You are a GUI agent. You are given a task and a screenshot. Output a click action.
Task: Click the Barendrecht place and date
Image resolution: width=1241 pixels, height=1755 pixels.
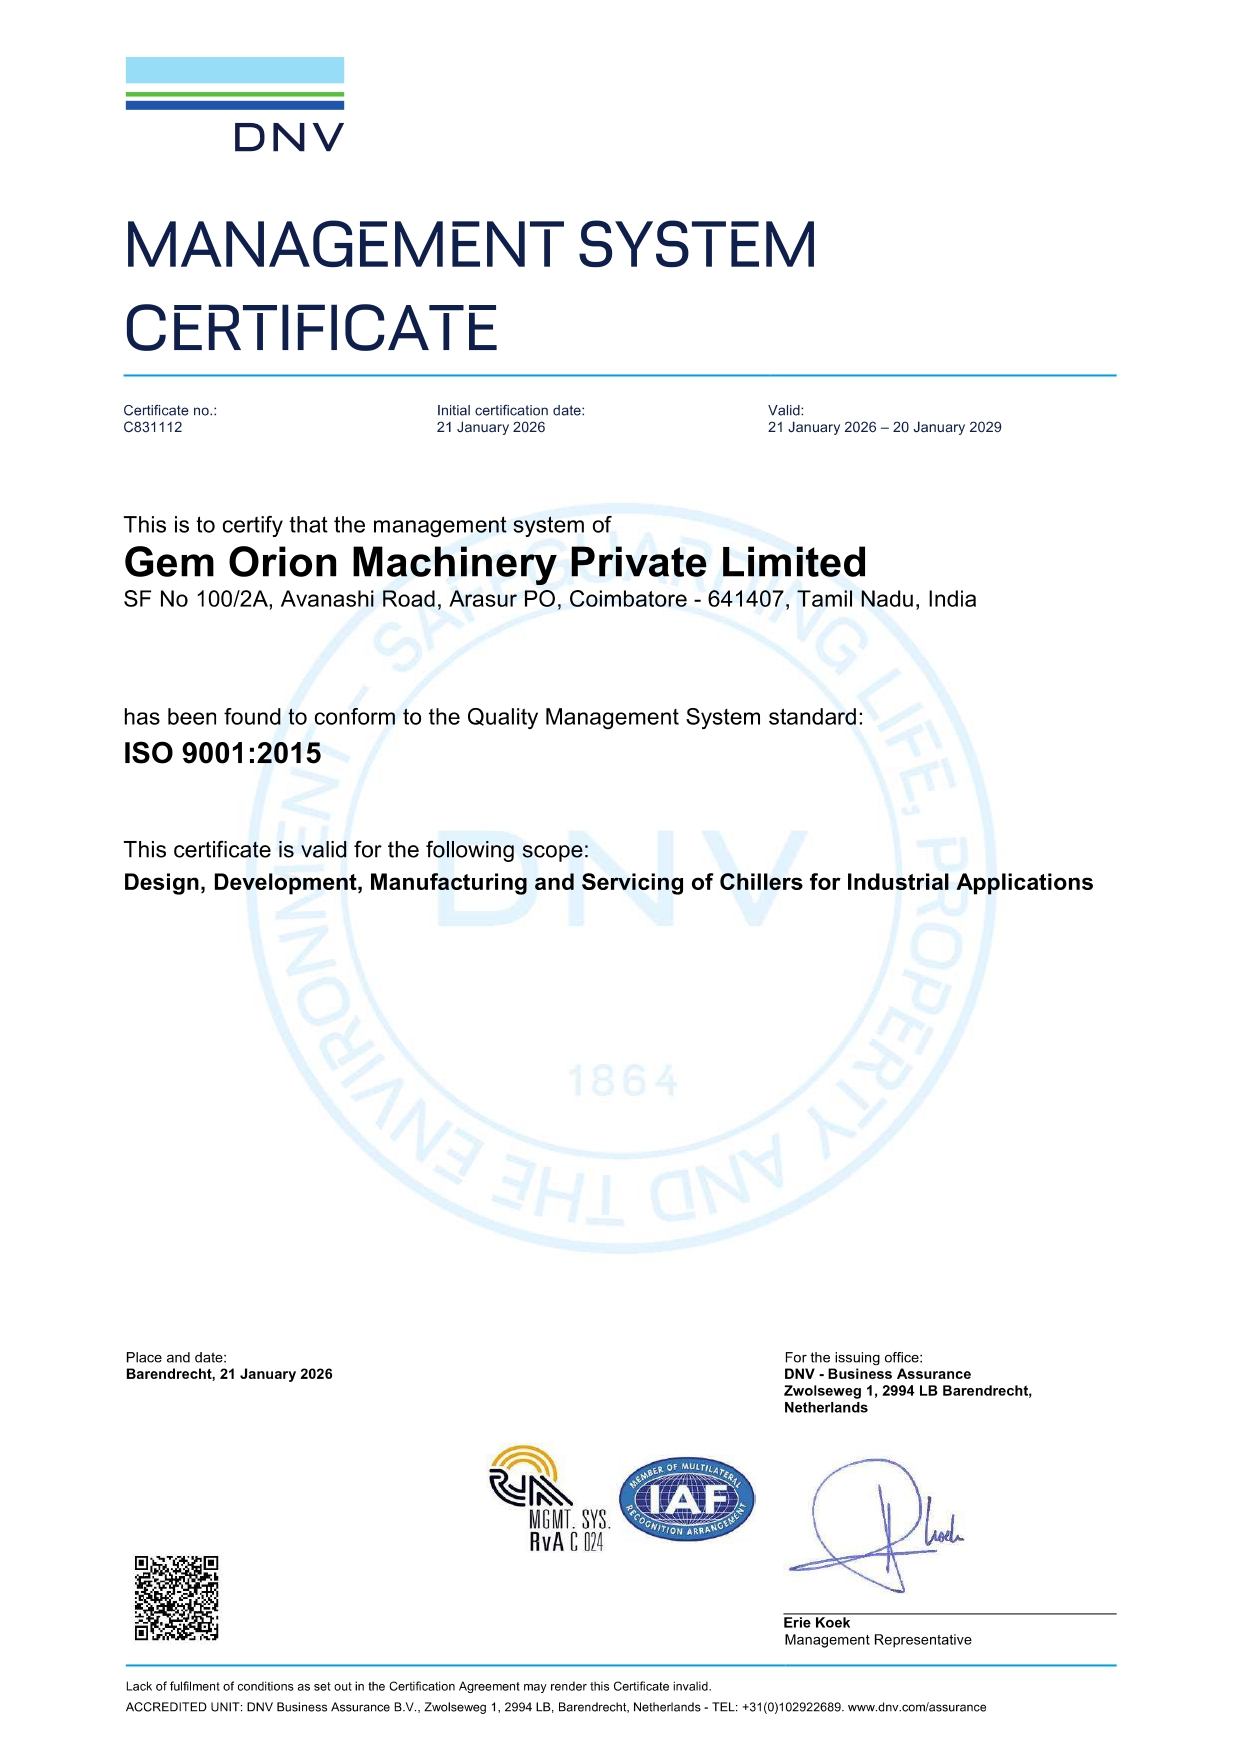tap(229, 1374)
